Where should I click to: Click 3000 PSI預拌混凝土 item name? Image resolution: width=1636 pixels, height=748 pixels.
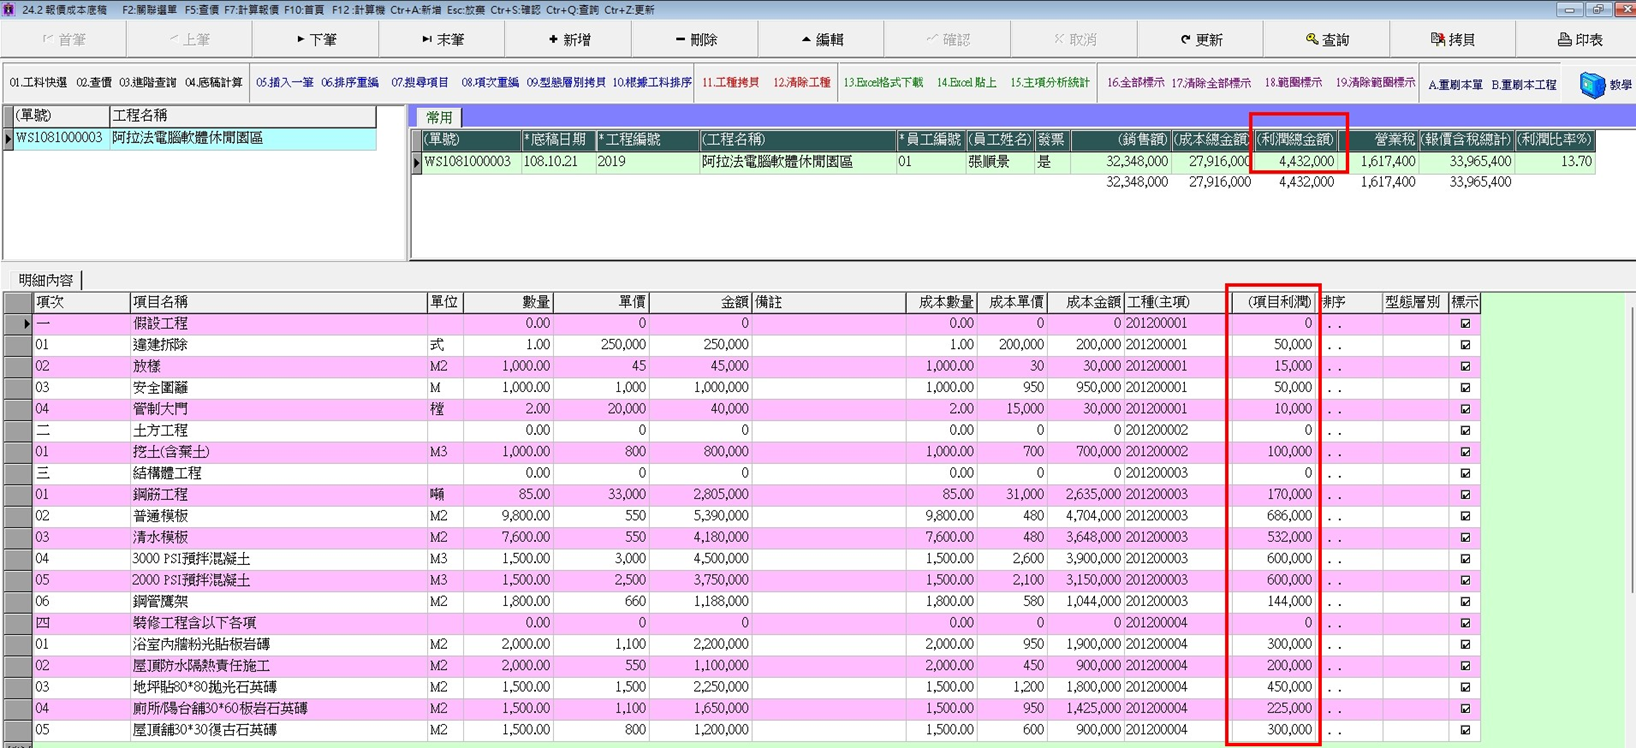point(279,559)
